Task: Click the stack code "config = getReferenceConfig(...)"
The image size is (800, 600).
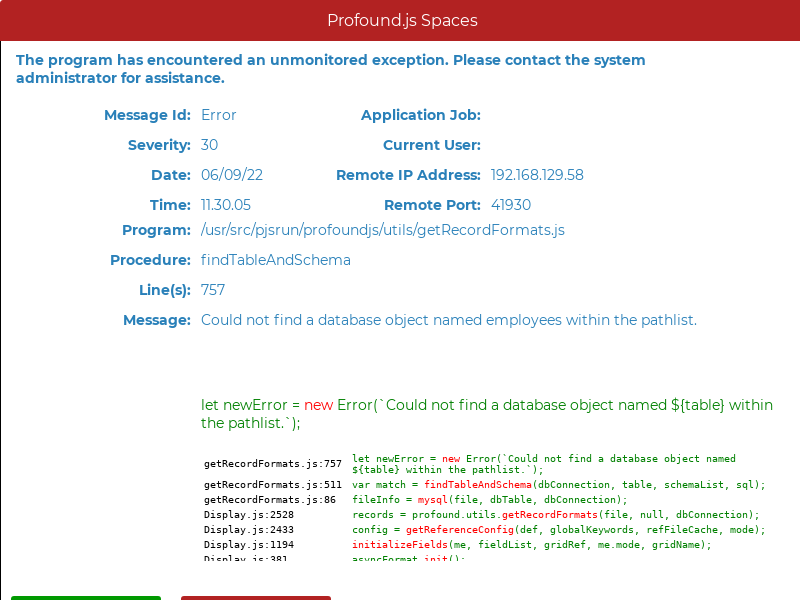Action: point(559,530)
